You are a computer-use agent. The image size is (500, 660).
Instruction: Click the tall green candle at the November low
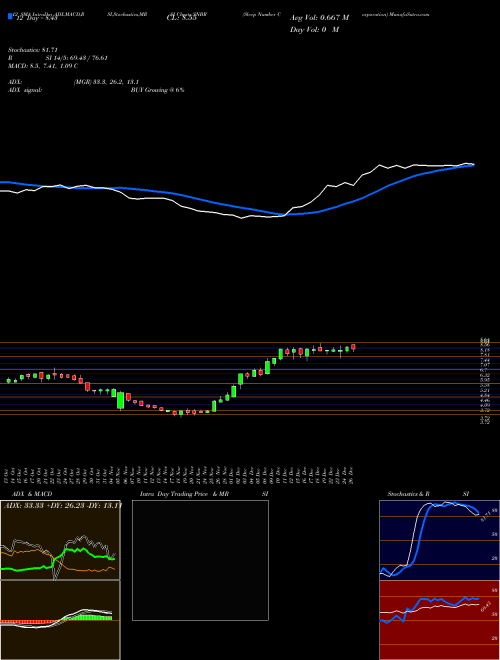(120, 401)
